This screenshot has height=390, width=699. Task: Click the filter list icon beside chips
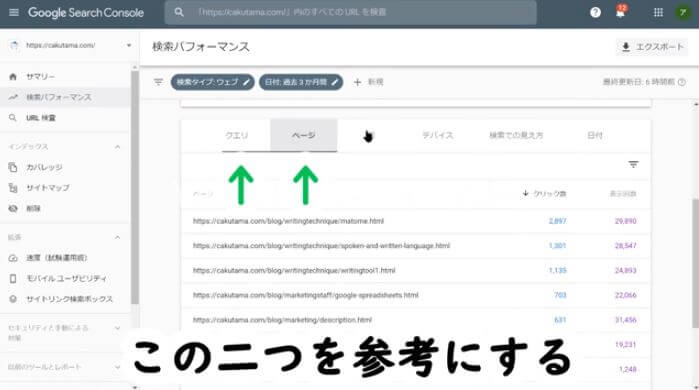point(158,82)
